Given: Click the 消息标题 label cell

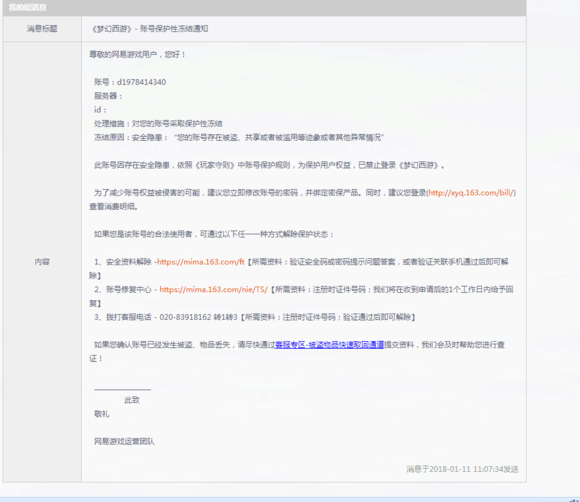Looking at the screenshot, I should (42, 28).
